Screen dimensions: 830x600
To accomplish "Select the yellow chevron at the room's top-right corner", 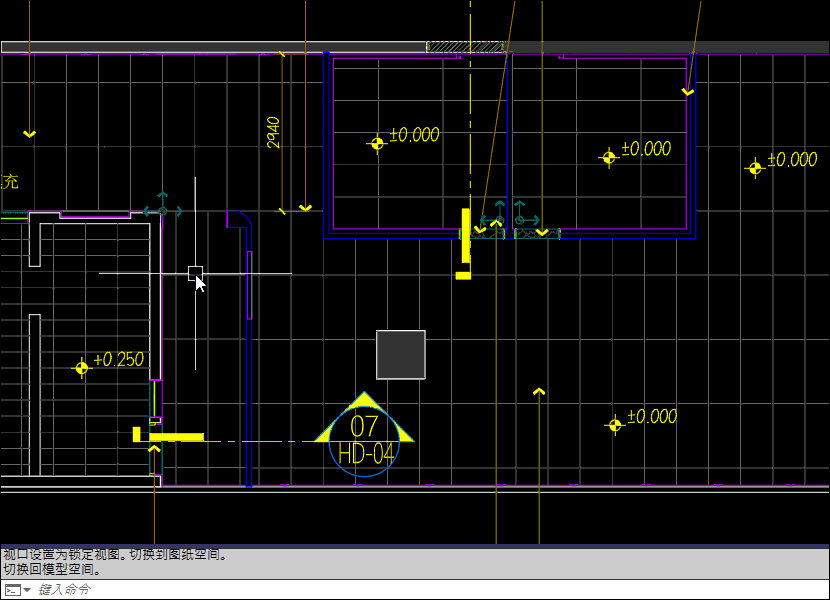I will [x=688, y=92].
